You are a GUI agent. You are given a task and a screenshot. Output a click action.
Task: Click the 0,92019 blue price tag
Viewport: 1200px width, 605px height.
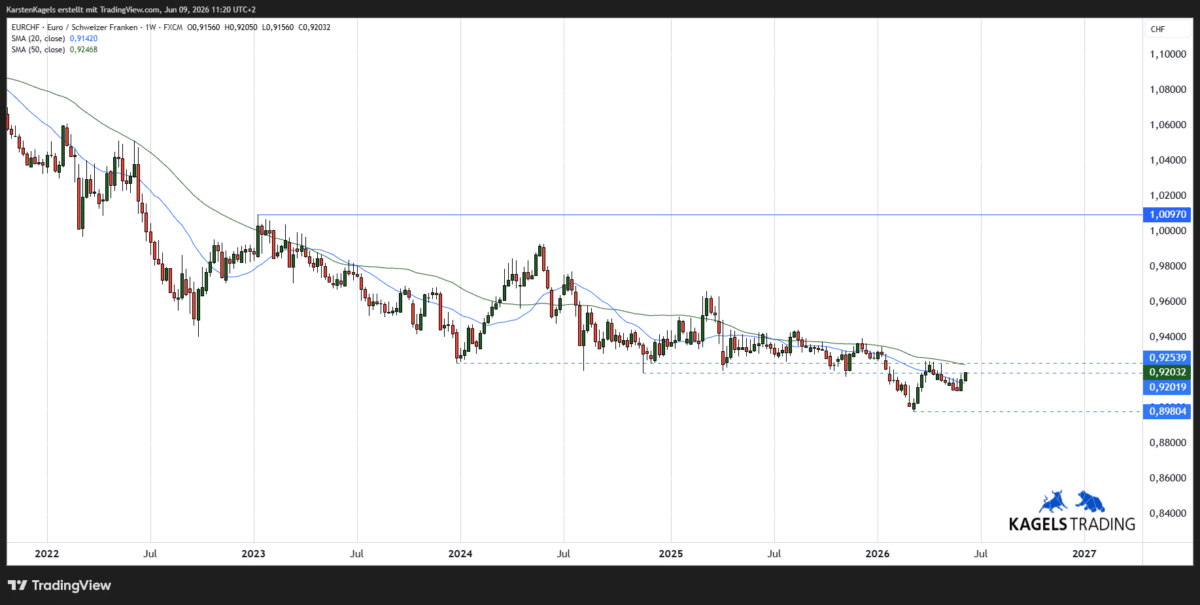pos(1167,386)
